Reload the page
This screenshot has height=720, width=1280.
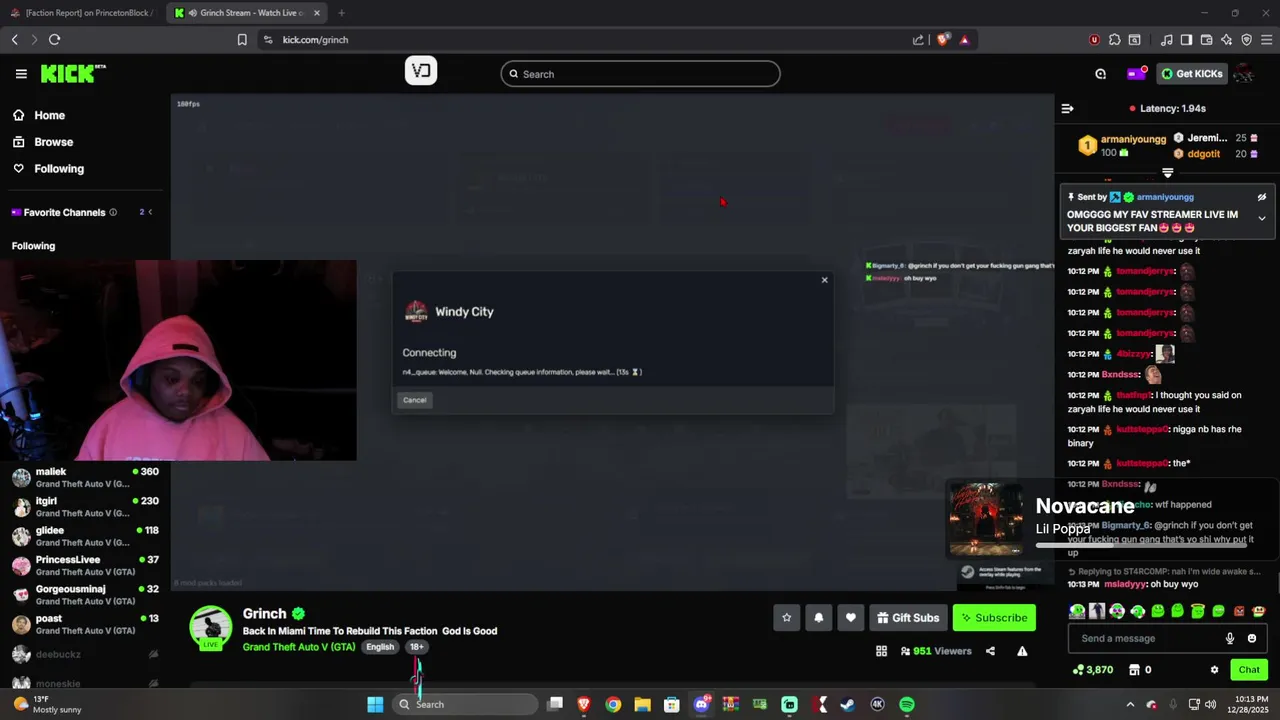click(54, 40)
